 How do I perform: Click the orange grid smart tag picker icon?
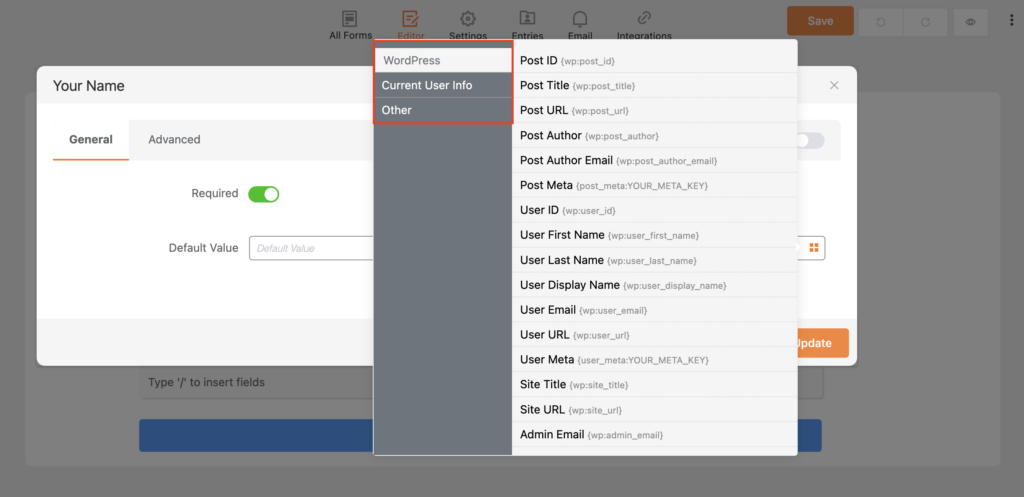[x=813, y=247]
